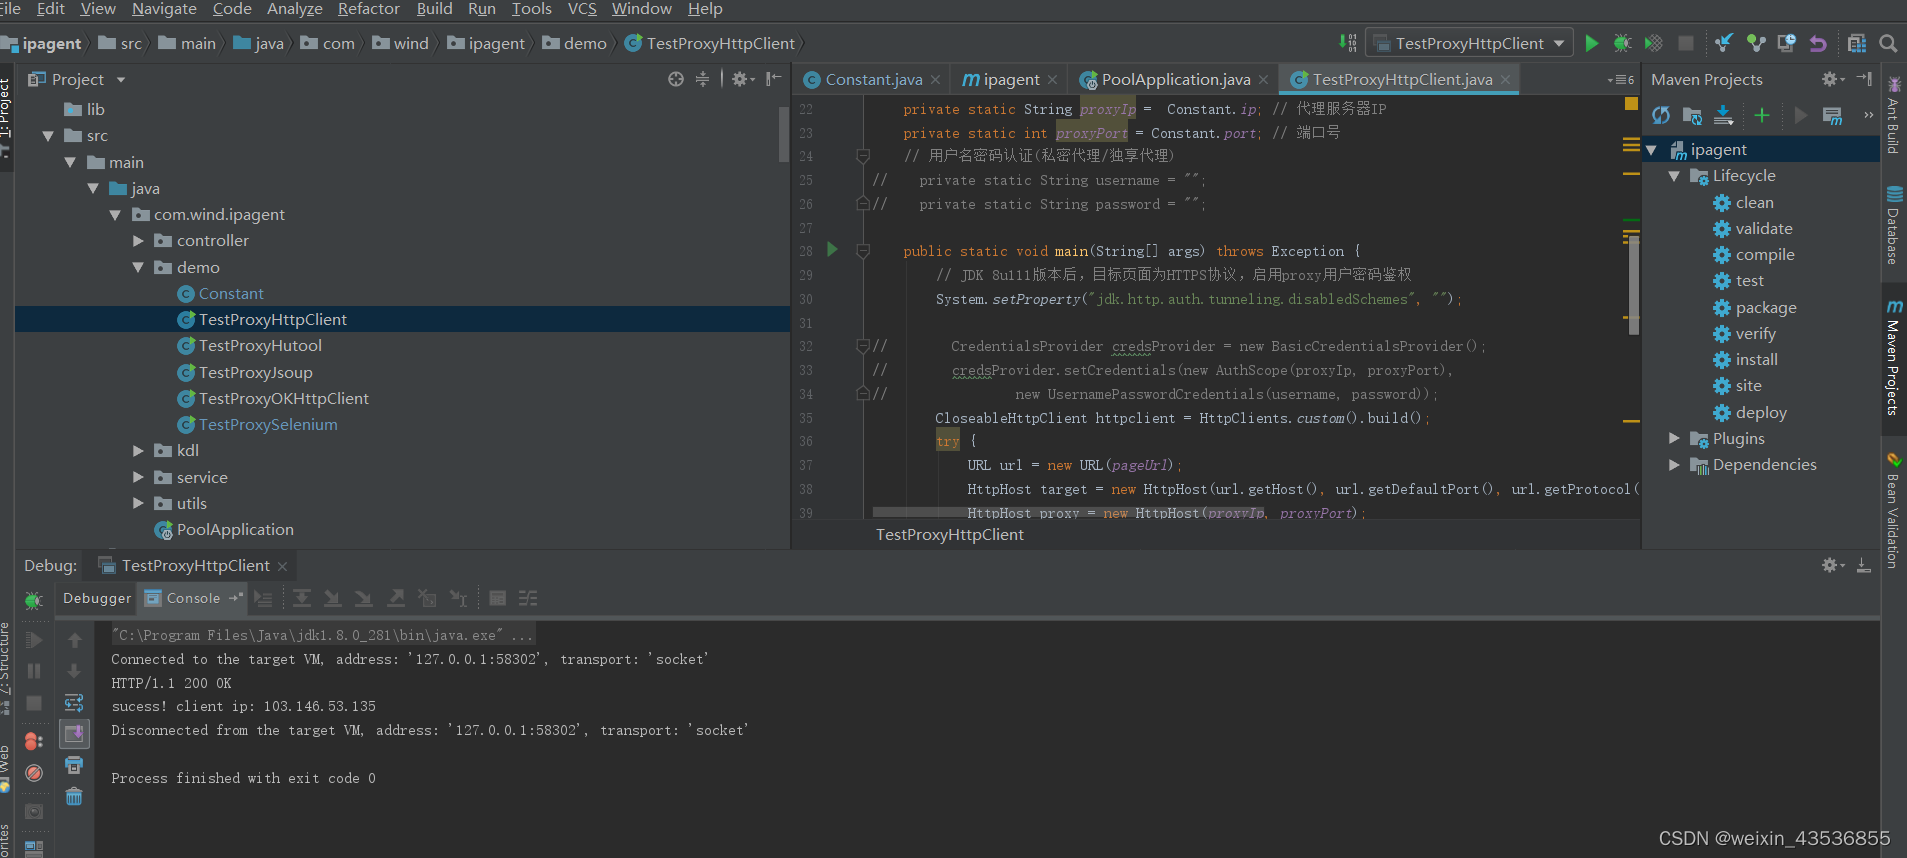Print console output icon
The width and height of the screenshot is (1907, 858).
[74, 765]
